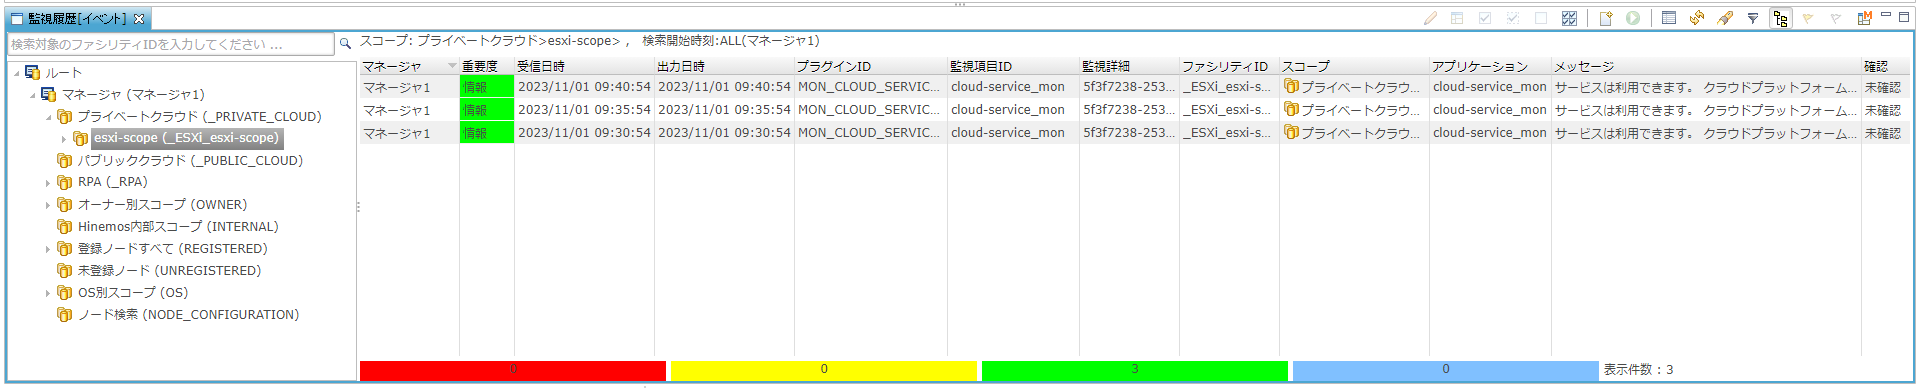
Task: Click the empty square unconfirm icon
Action: (1541, 18)
